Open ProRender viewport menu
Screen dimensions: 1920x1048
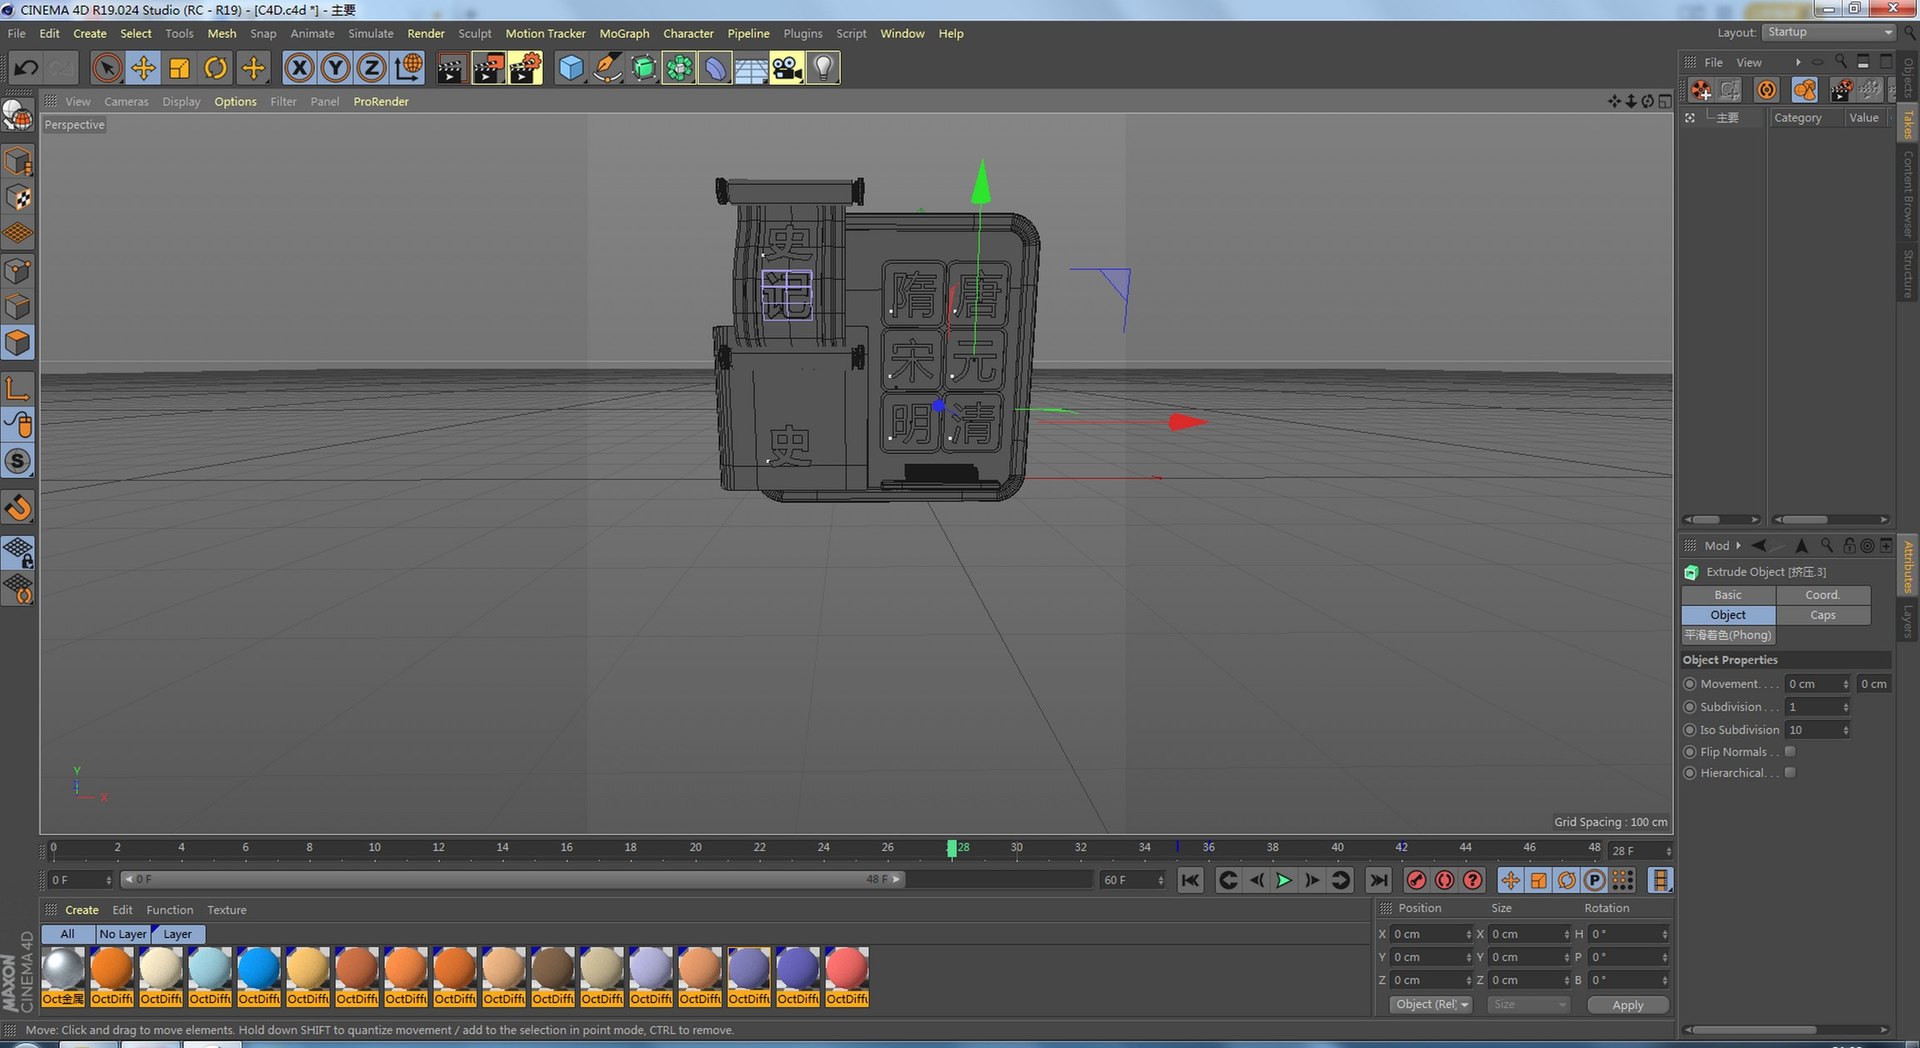[381, 102]
